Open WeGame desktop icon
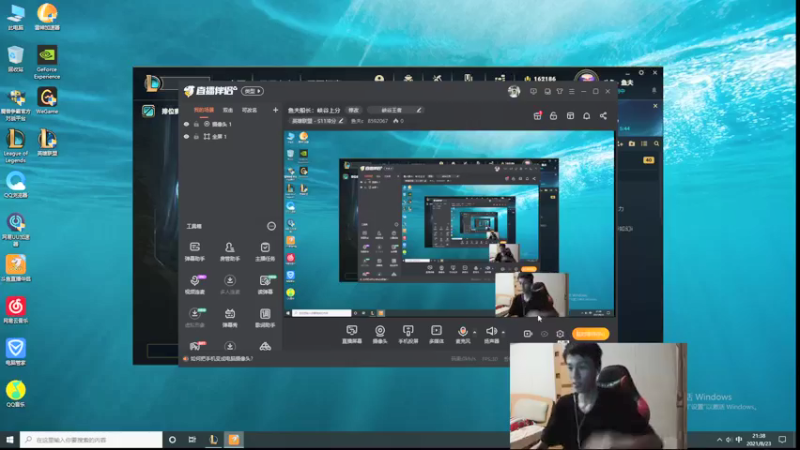Viewport: 800px width, 450px height. [47, 101]
